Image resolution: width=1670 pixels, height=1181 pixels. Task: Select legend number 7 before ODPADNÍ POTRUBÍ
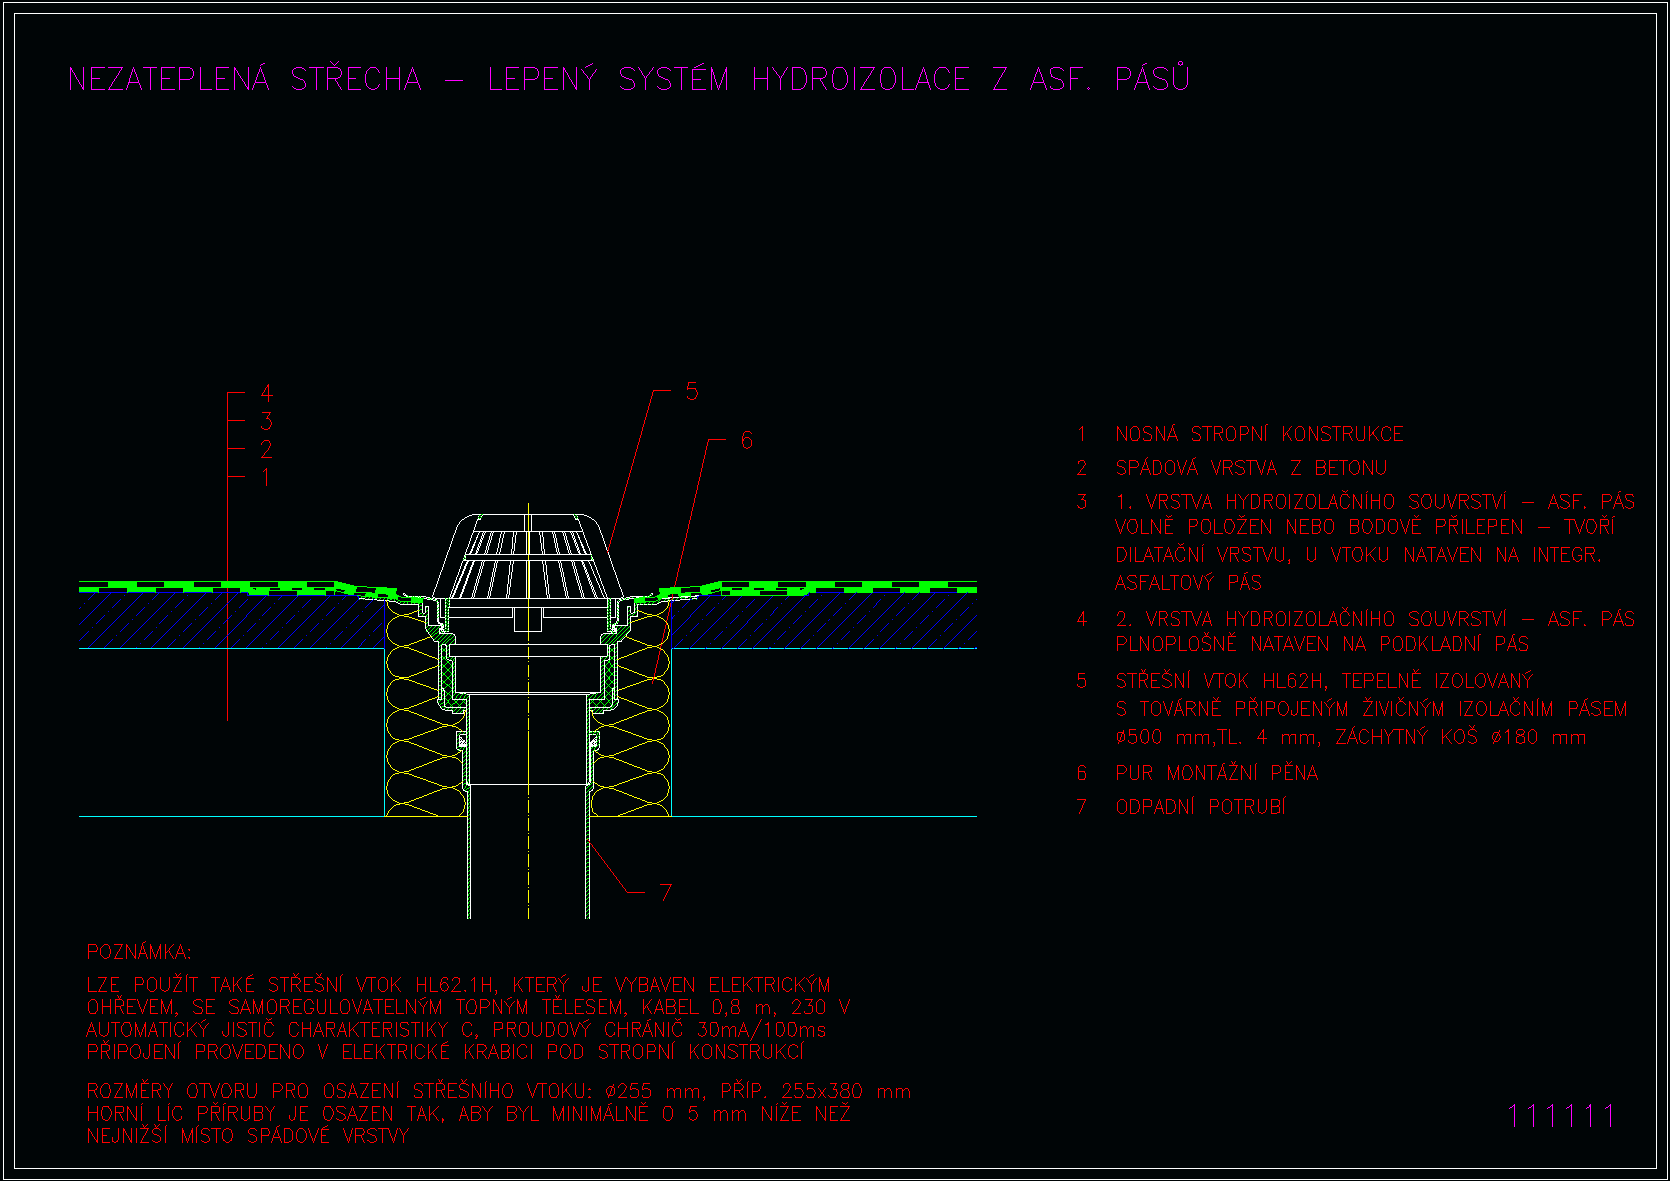point(1081,806)
